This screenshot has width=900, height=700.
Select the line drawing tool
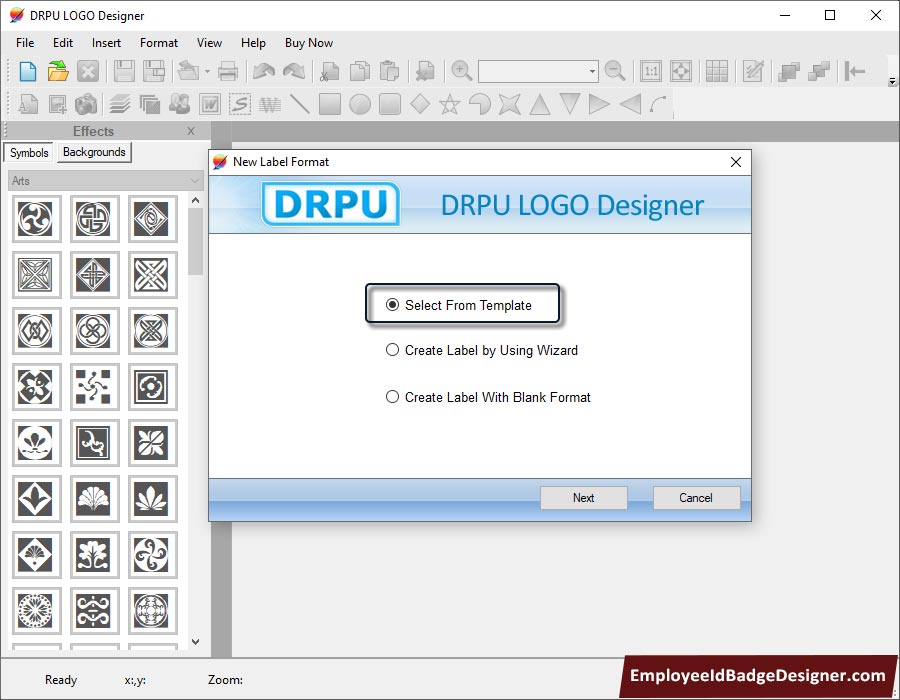[x=300, y=104]
